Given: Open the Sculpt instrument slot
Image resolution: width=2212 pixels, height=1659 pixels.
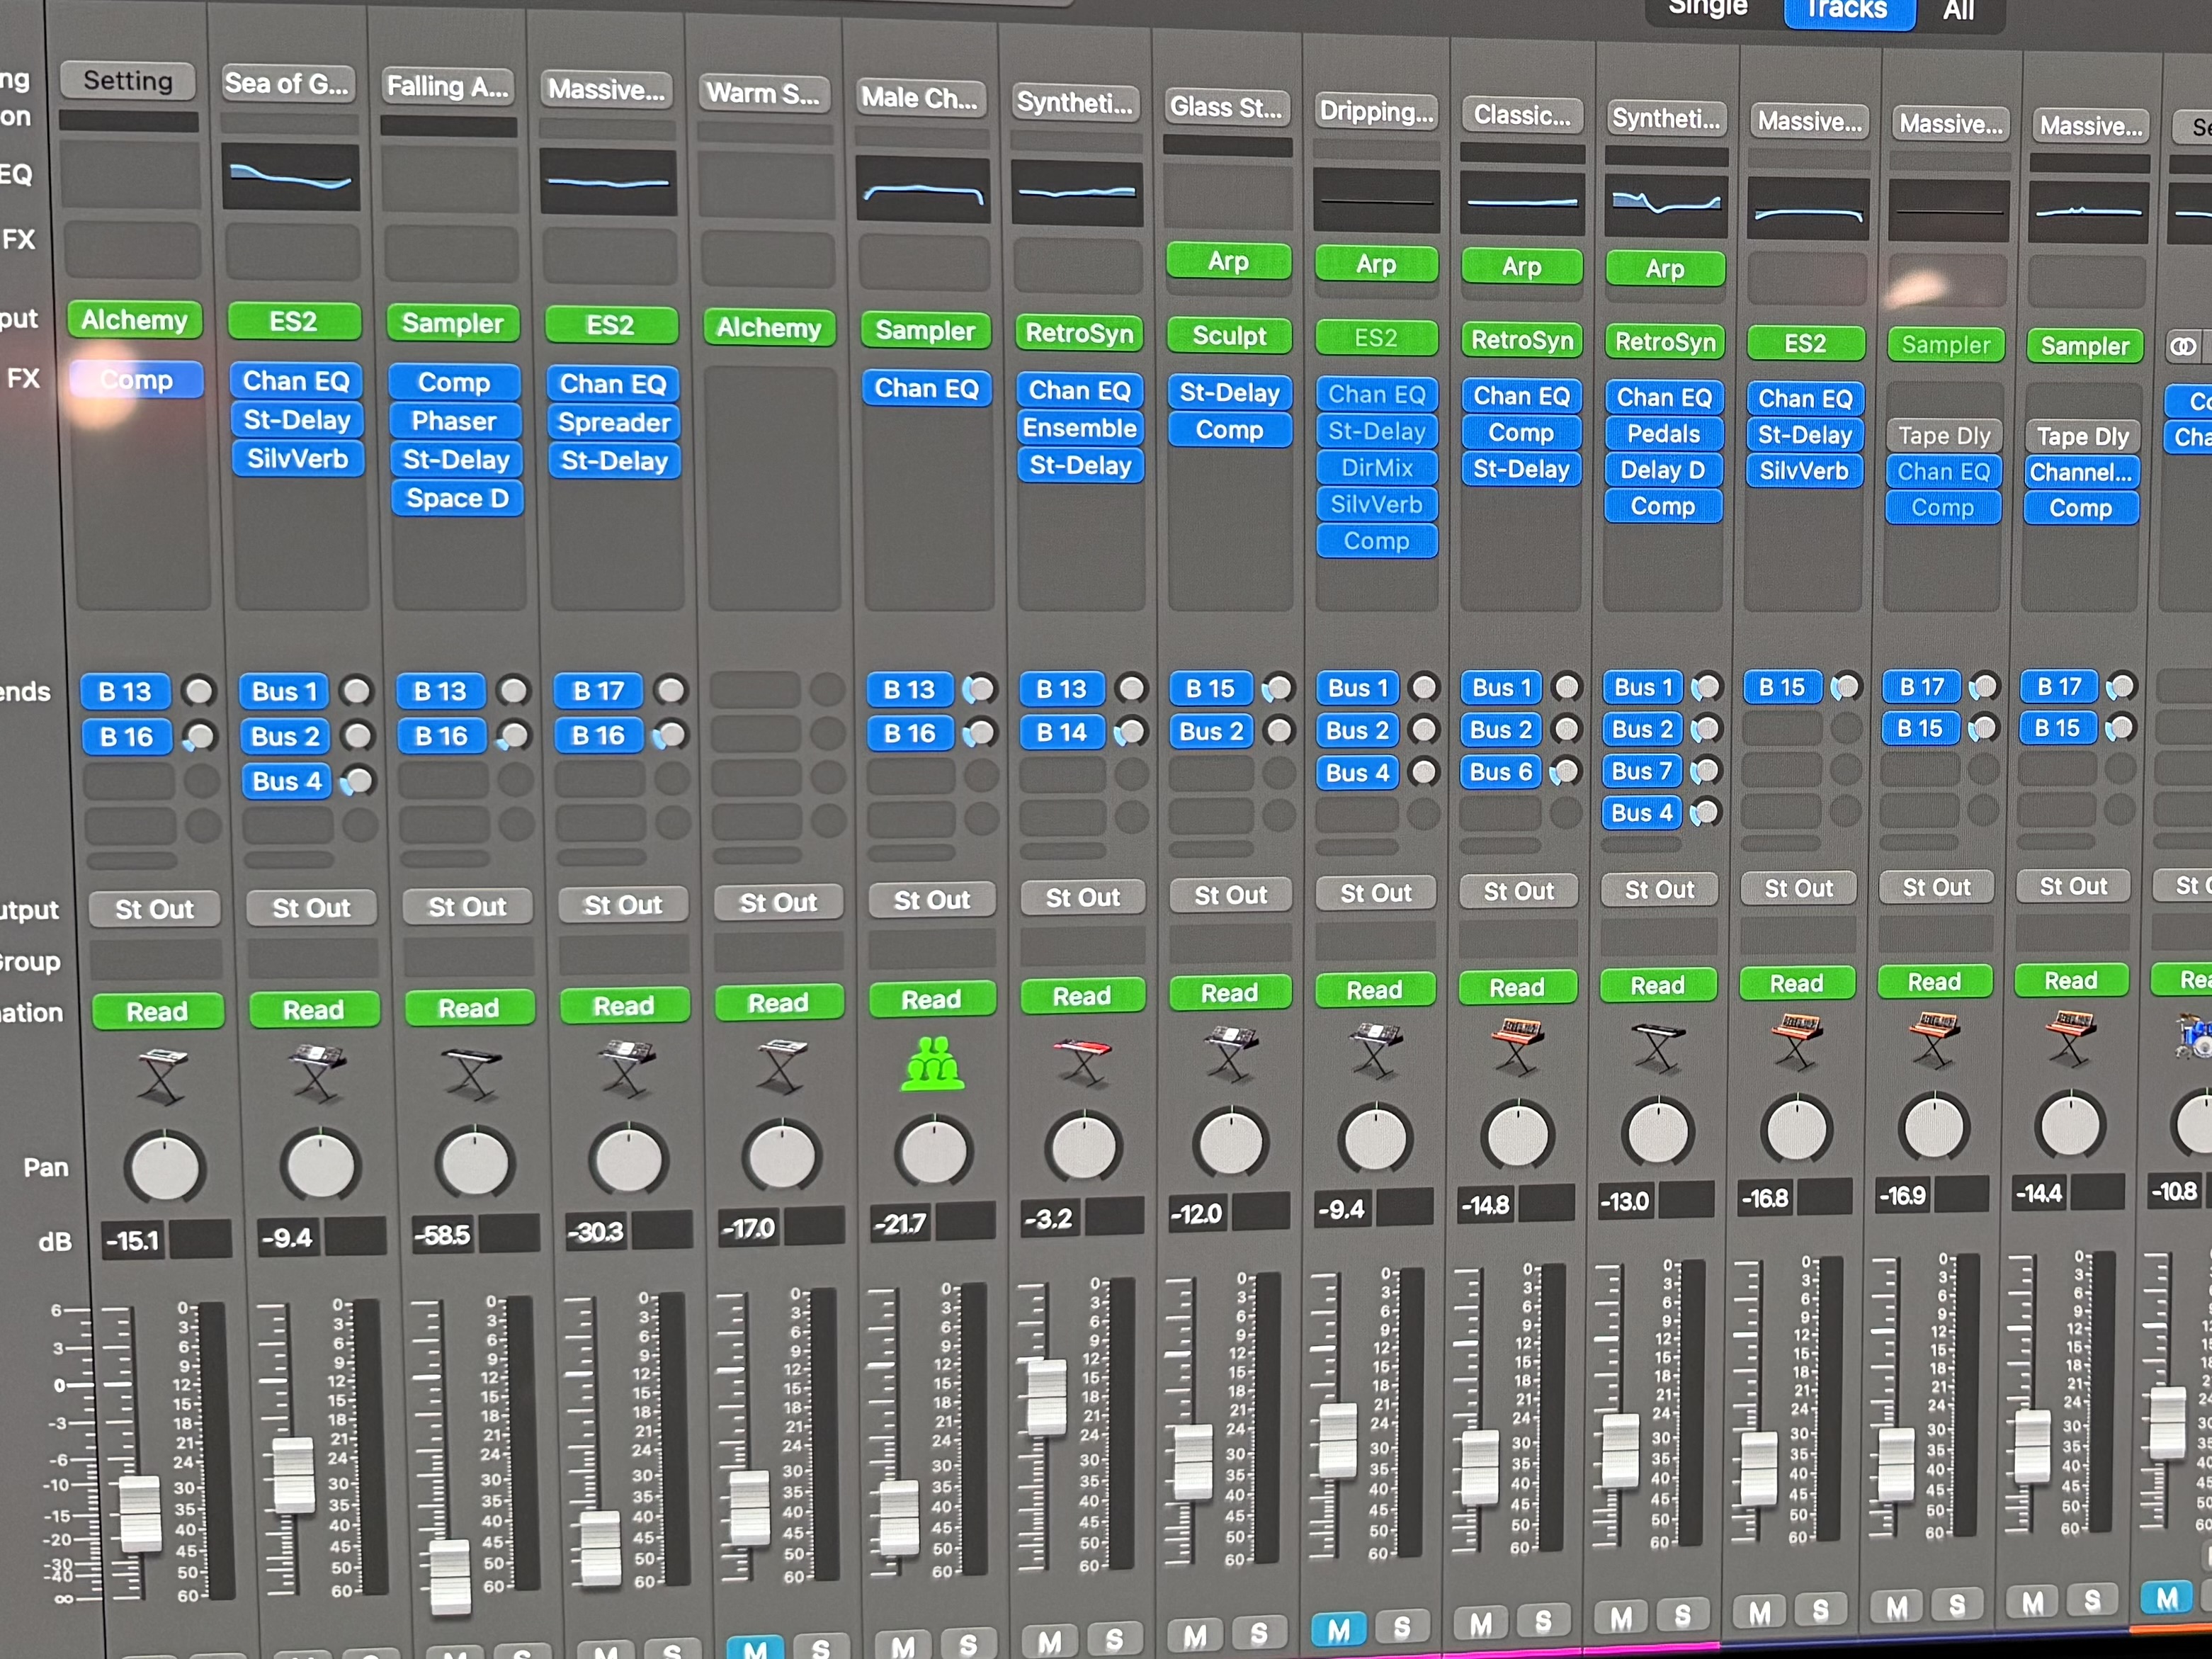Looking at the screenshot, I should [1229, 336].
